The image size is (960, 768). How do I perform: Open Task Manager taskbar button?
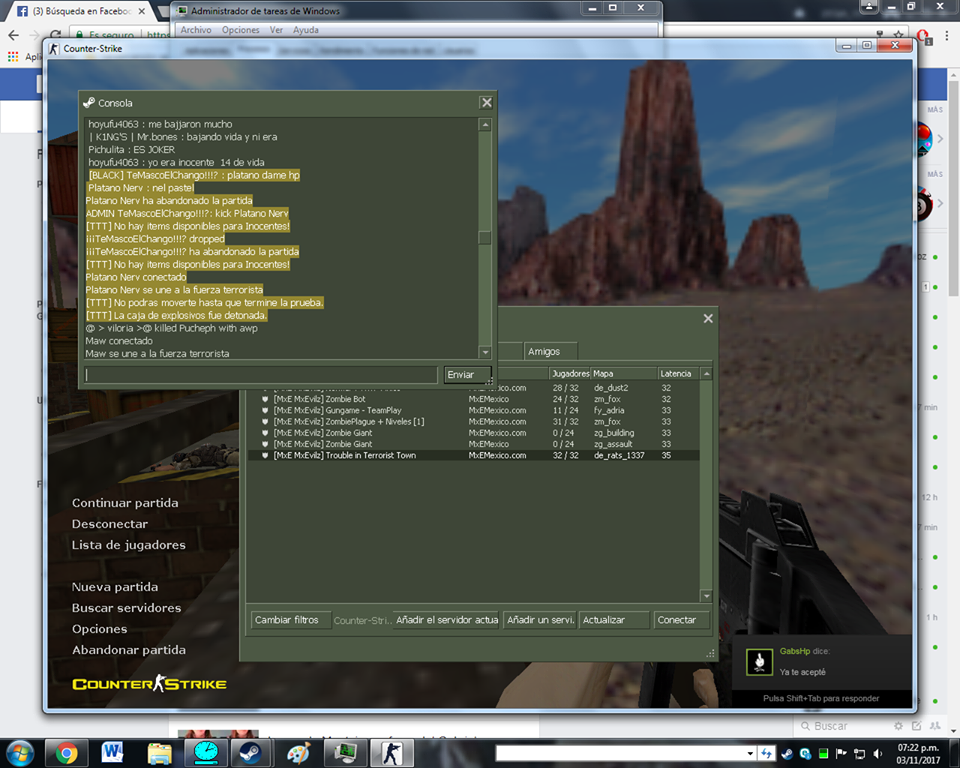[345, 753]
